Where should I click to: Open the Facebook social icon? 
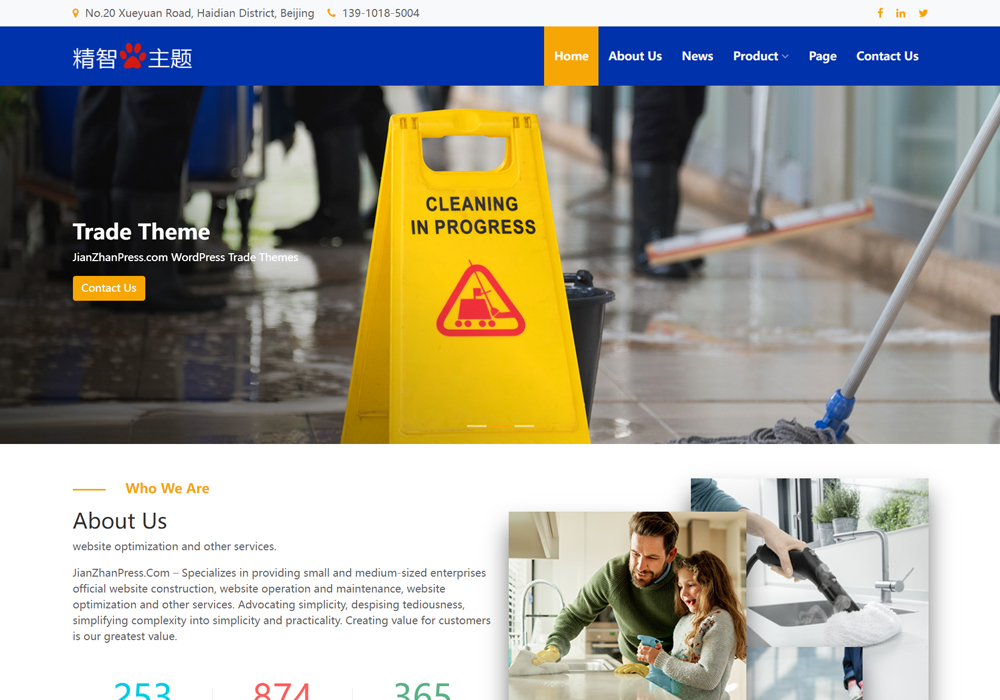coord(880,13)
